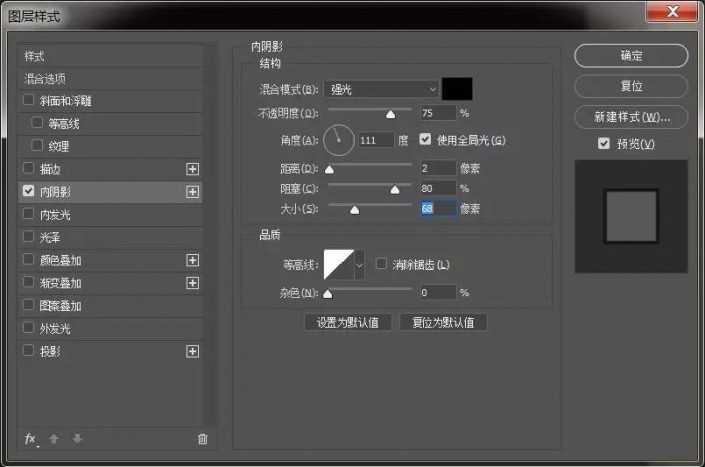Click plus icon beside 颜色叠加
Screen dimensions: 705x467
[193, 260]
